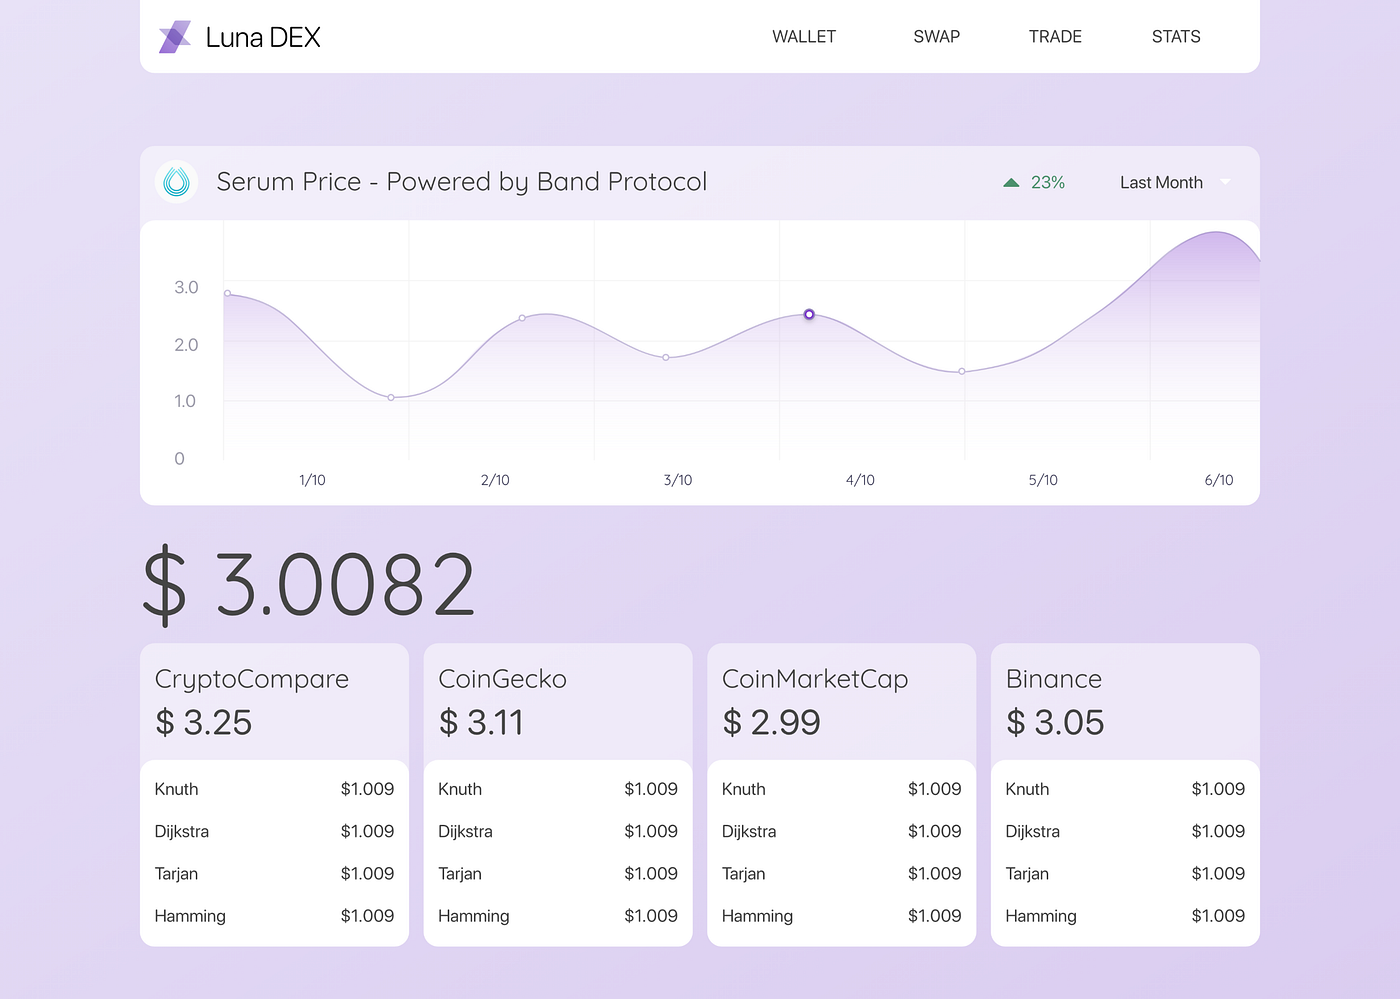Click the Serum droplet token icon

177,181
